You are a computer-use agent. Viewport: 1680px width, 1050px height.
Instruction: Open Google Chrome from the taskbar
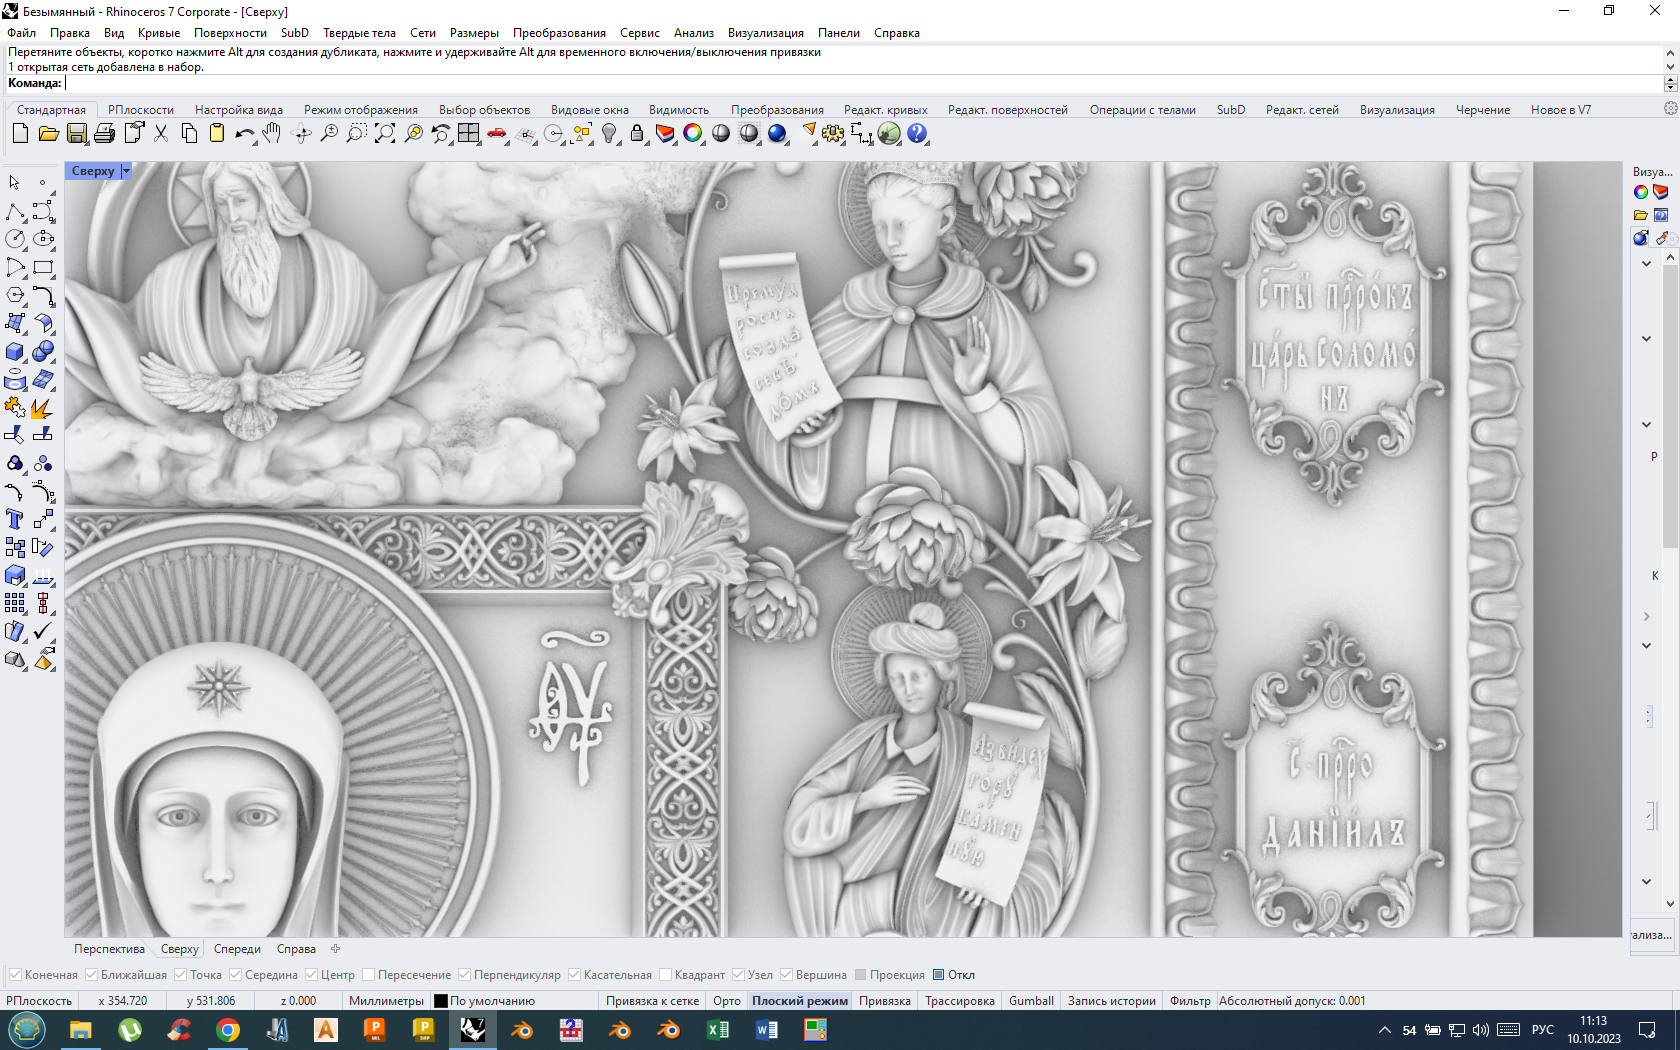click(228, 1030)
